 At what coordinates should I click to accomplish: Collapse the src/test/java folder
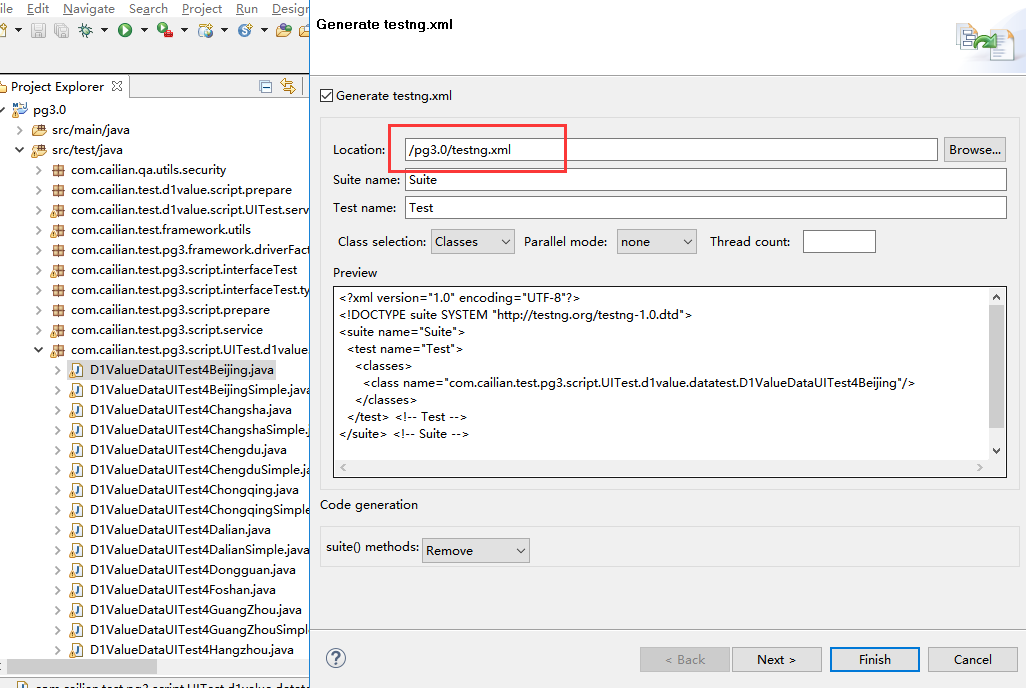(x=20, y=150)
